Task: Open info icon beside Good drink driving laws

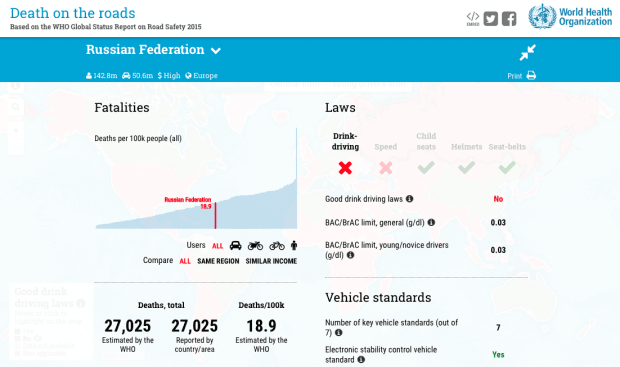Action: click(410, 199)
